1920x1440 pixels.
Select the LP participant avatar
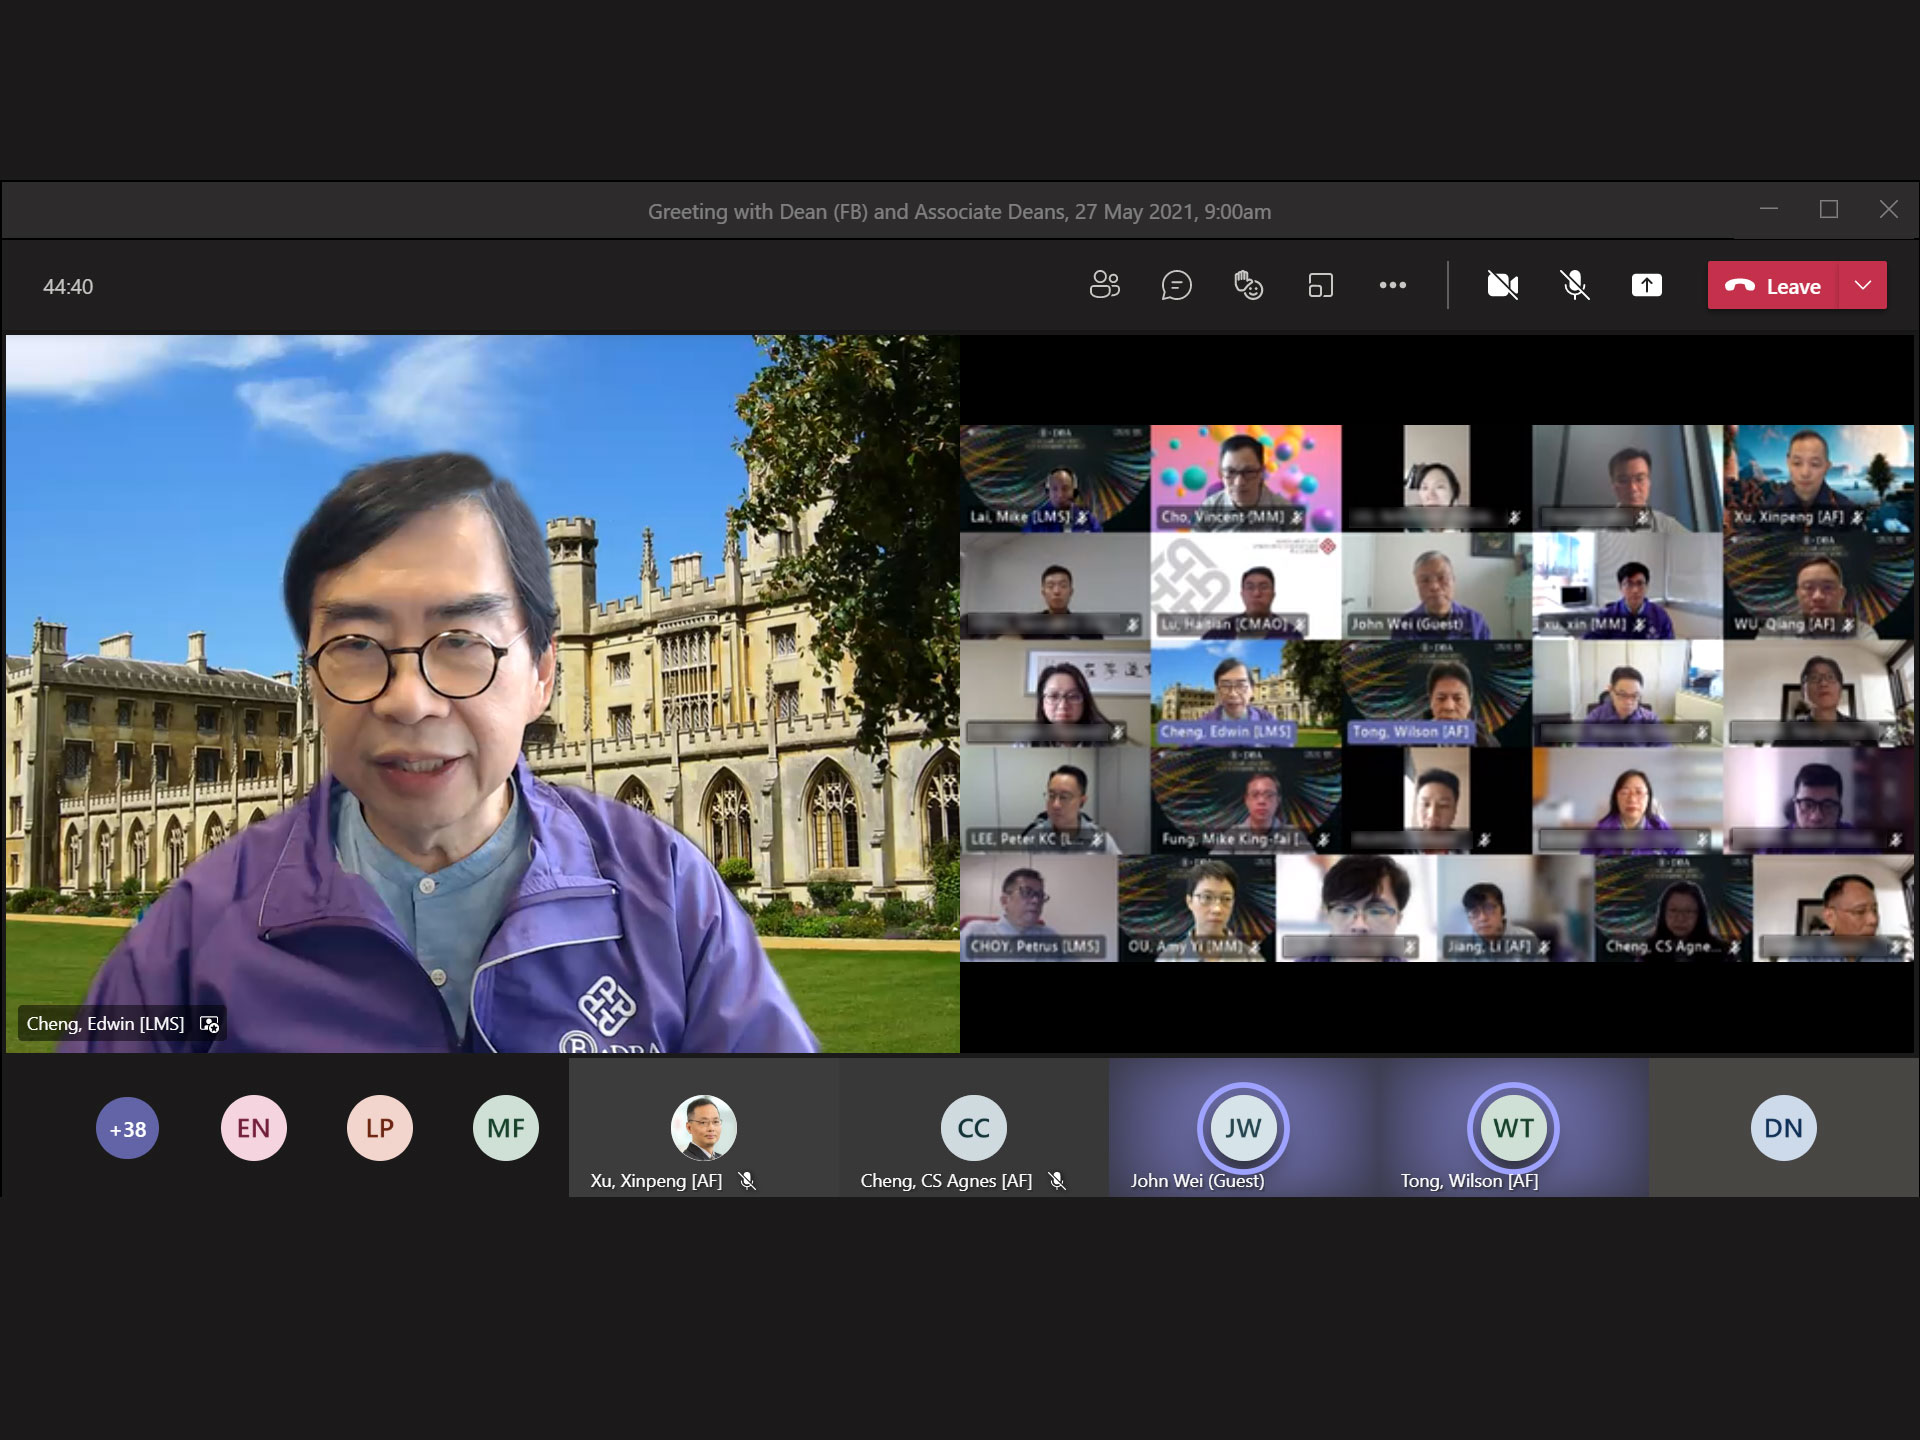coord(379,1129)
